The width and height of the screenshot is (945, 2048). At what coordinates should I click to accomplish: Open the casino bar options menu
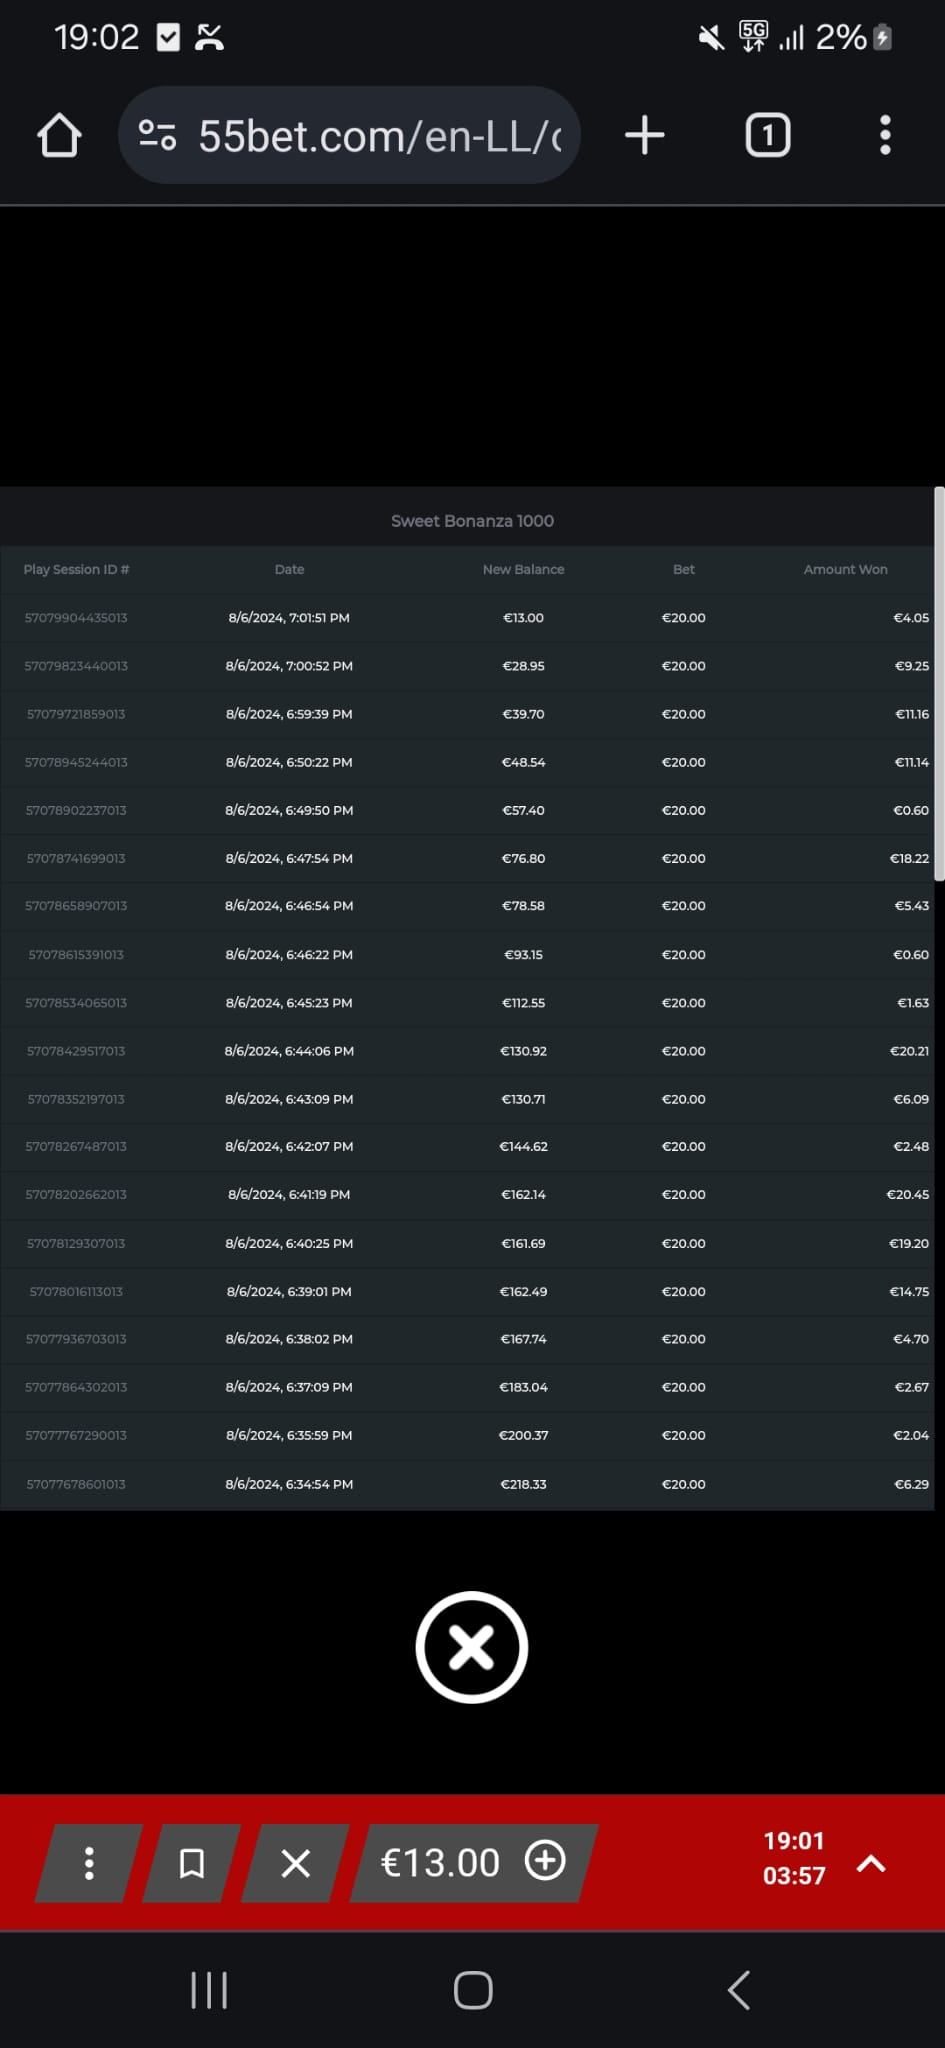coord(89,1863)
